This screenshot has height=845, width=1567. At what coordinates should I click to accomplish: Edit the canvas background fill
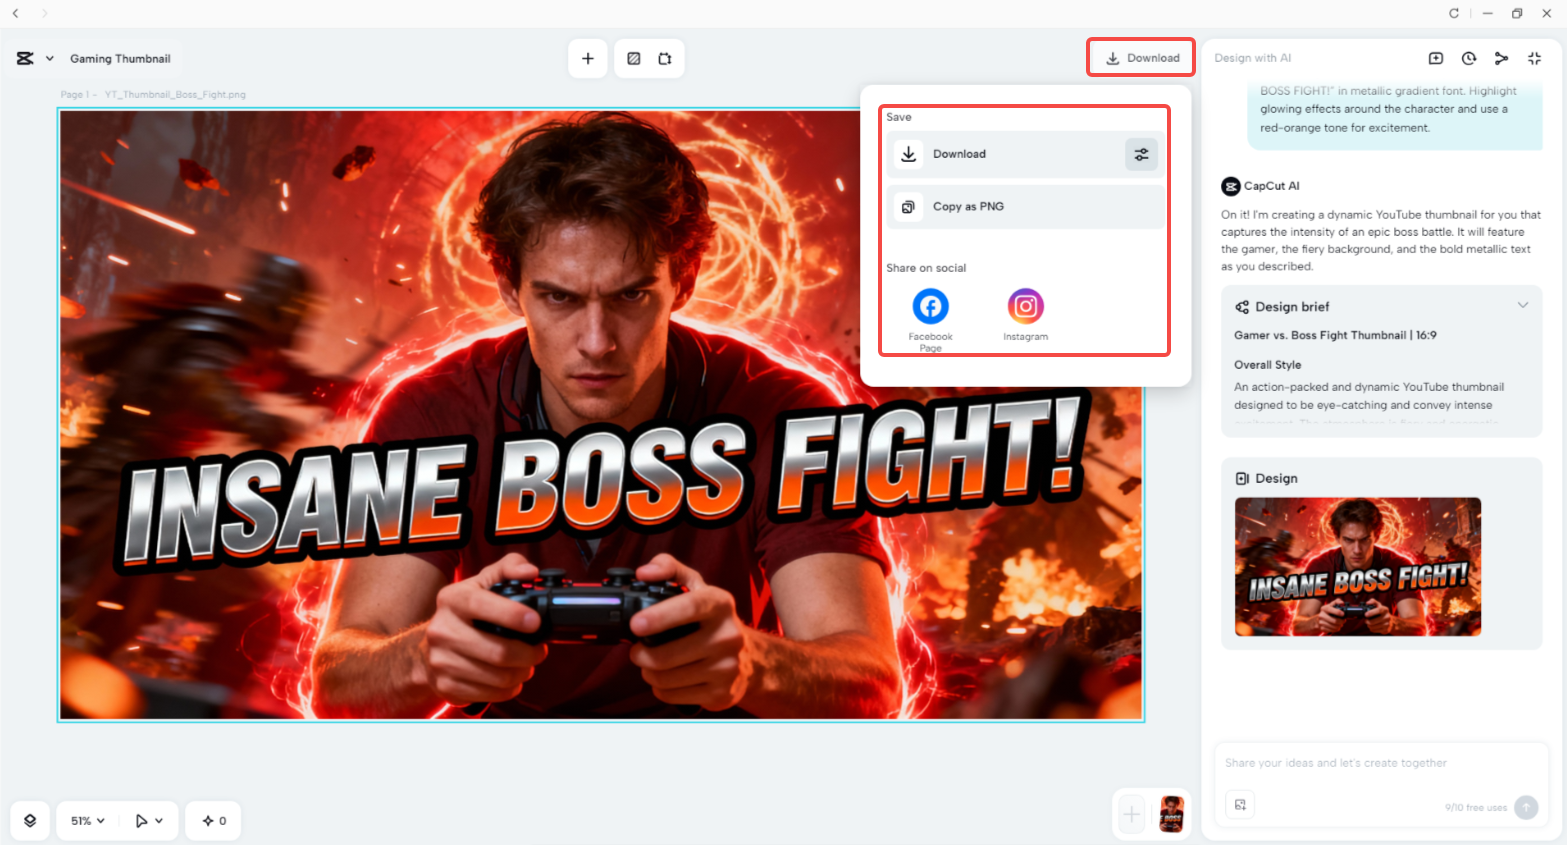633,58
